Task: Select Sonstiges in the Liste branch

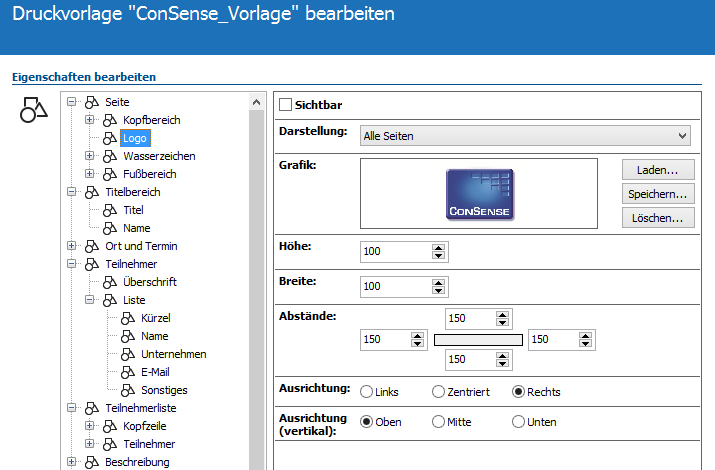Action: pos(164,390)
